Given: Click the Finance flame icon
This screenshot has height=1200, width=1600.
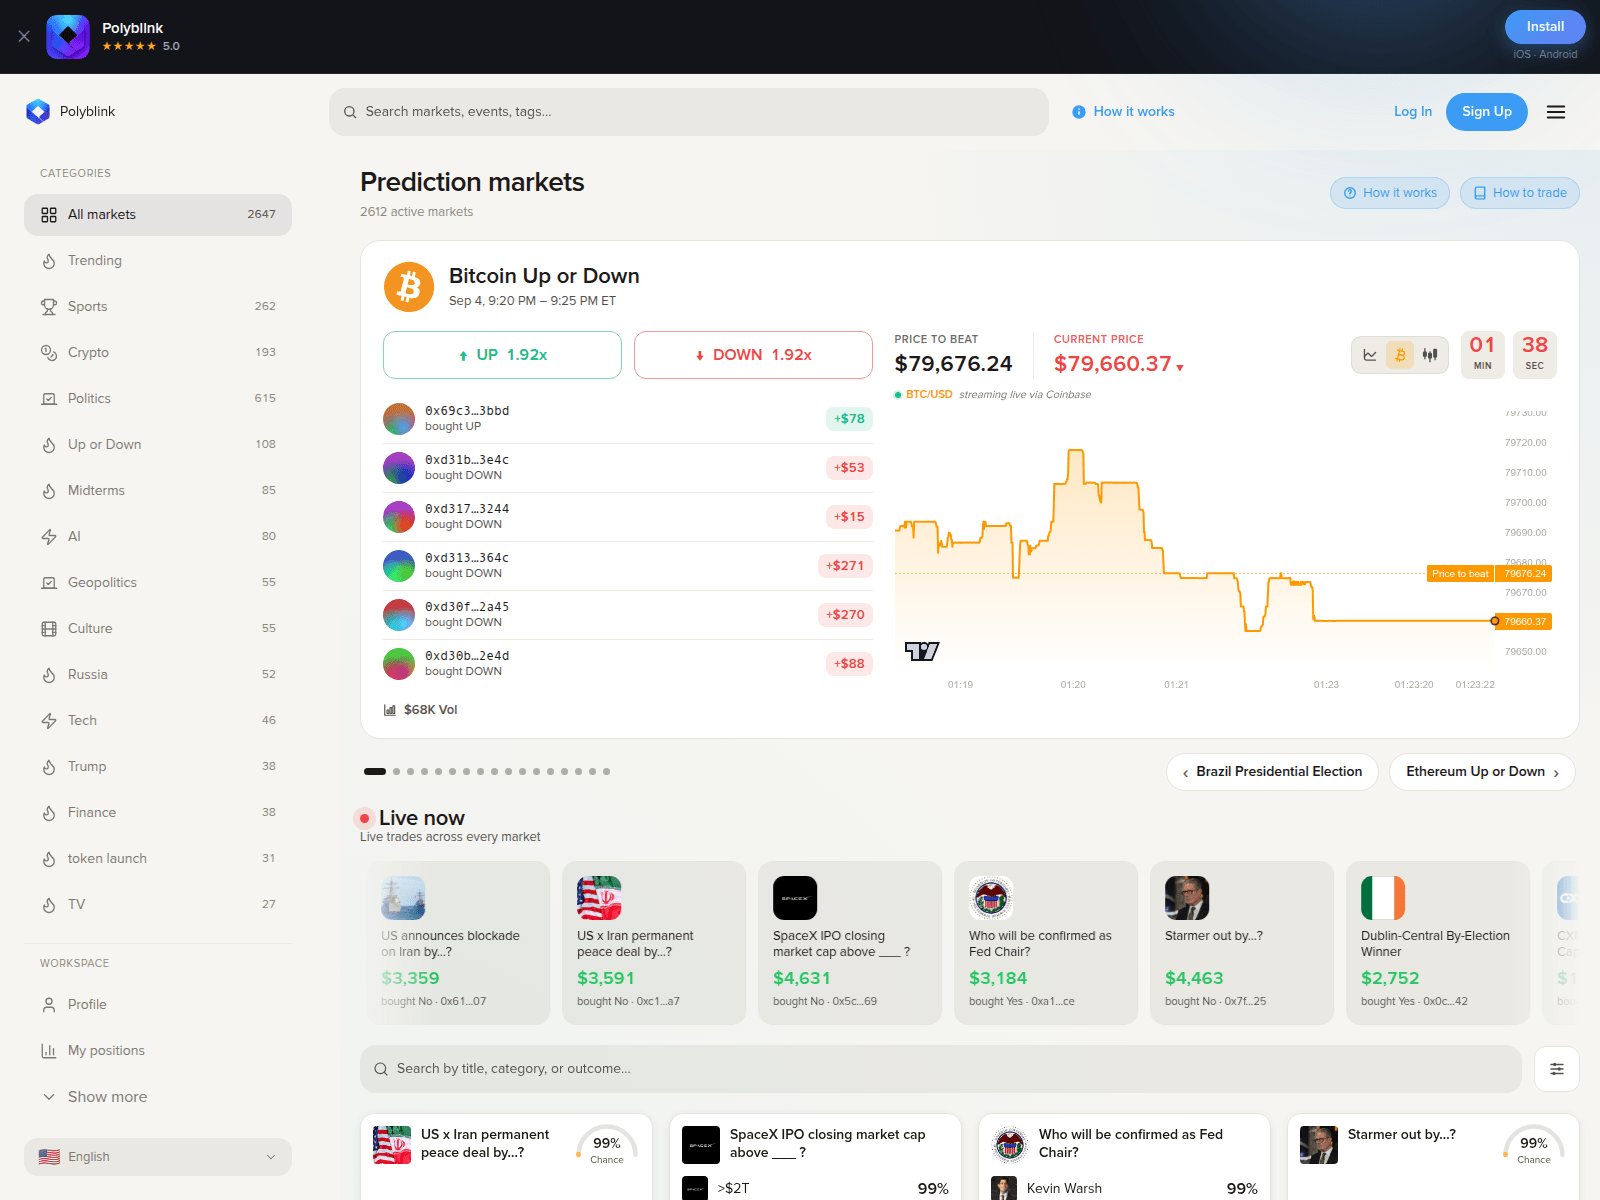Looking at the screenshot, I should pyautogui.click(x=49, y=813).
